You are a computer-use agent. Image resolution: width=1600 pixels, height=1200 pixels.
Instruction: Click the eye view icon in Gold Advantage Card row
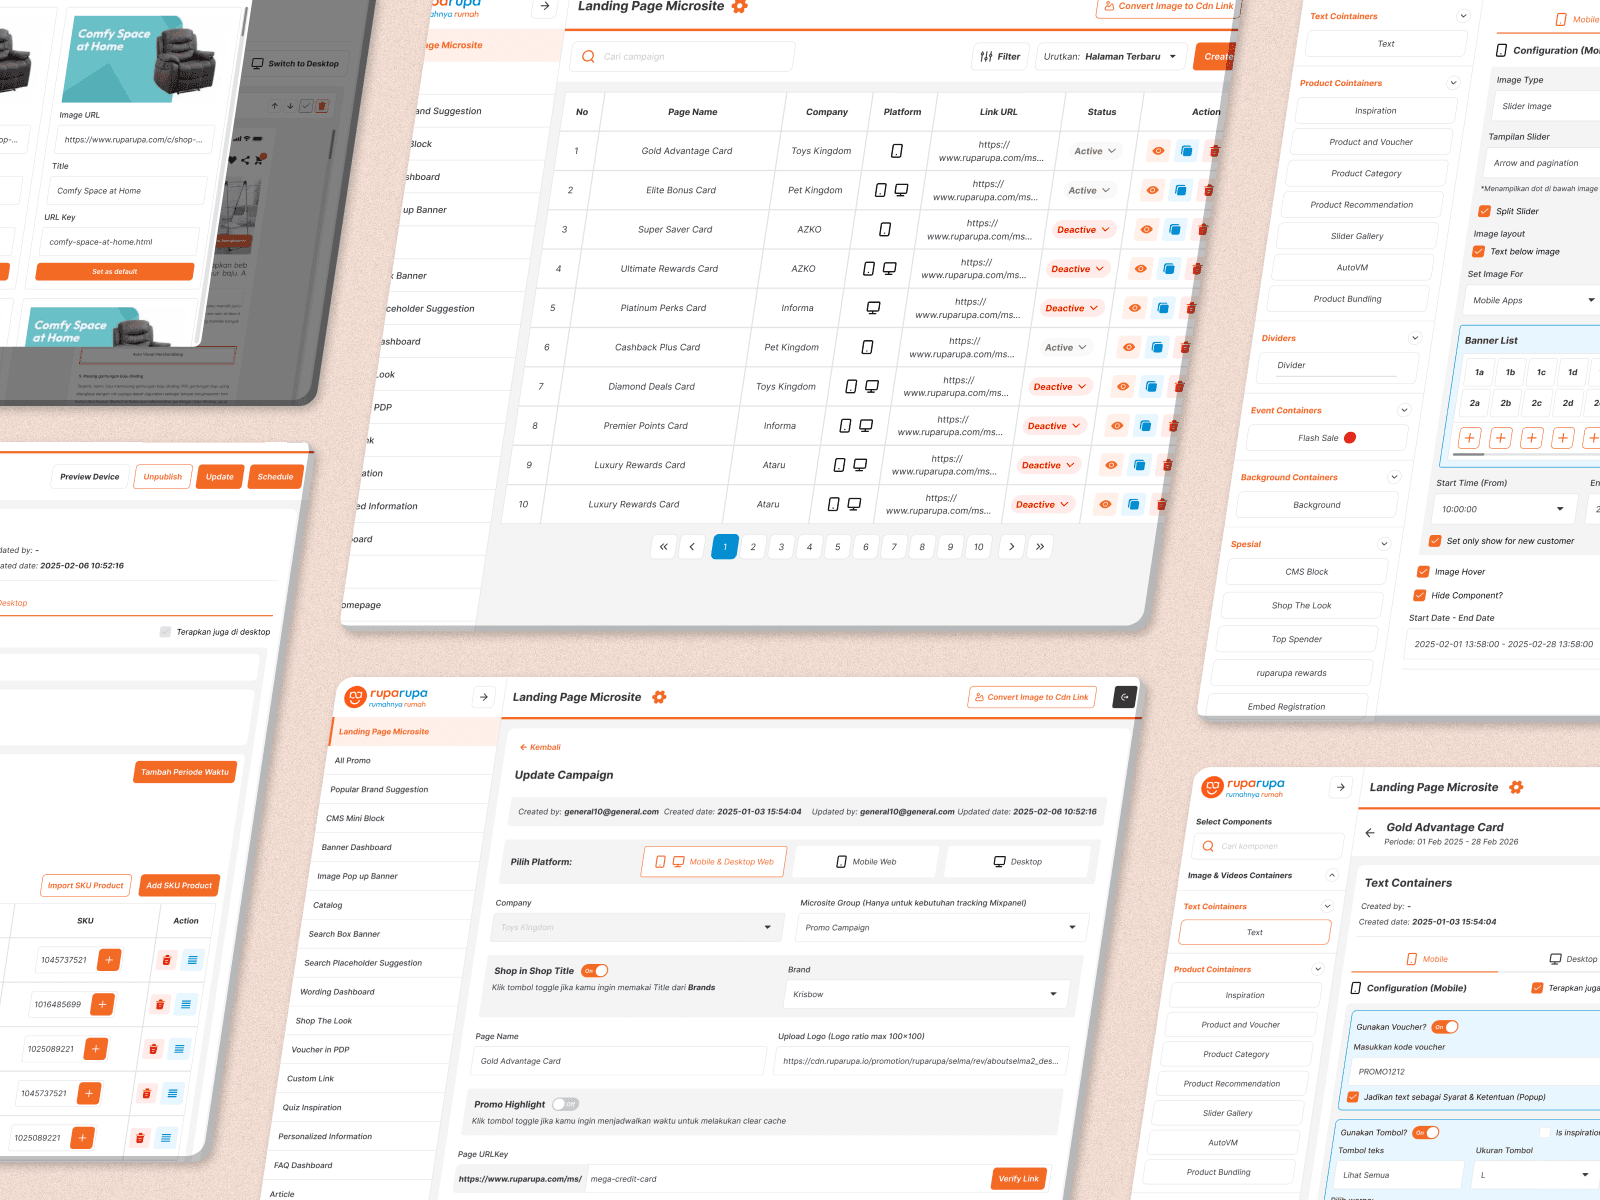click(1158, 151)
